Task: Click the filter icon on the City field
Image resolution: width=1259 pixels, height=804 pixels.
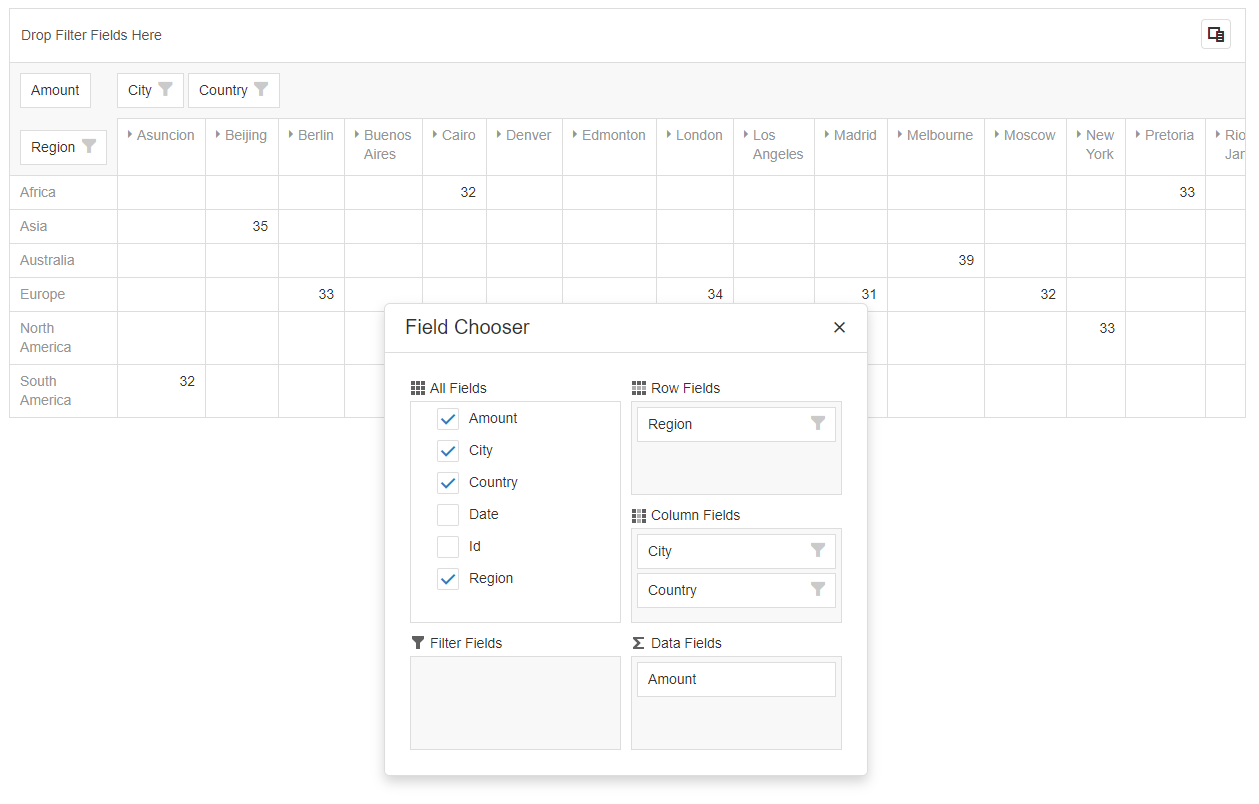Action: coord(166,89)
